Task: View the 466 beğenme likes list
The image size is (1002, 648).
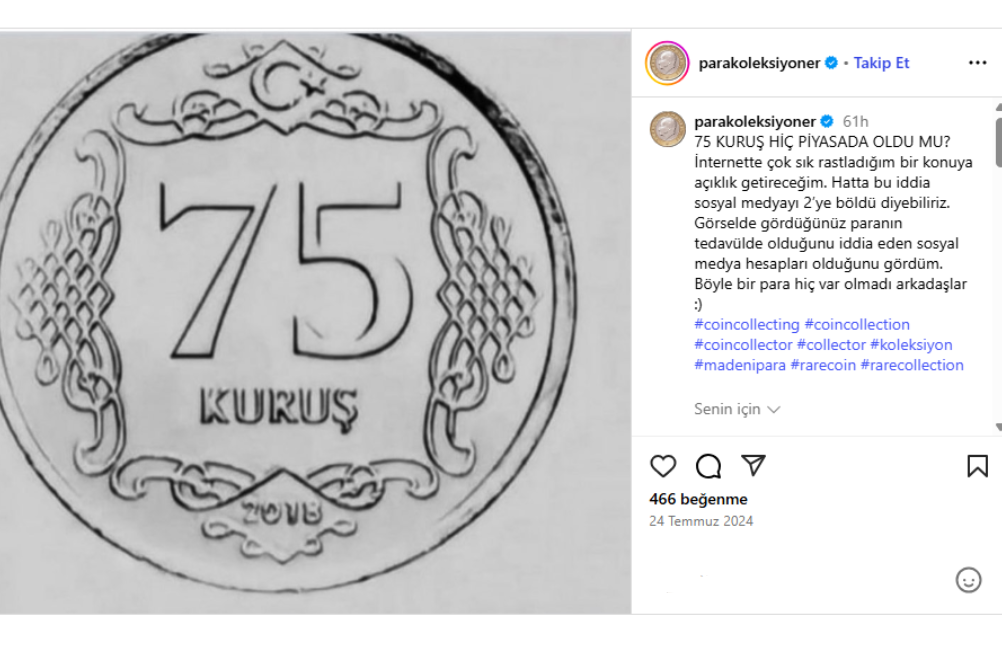Action: pyautogui.click(x=698, y=499)
